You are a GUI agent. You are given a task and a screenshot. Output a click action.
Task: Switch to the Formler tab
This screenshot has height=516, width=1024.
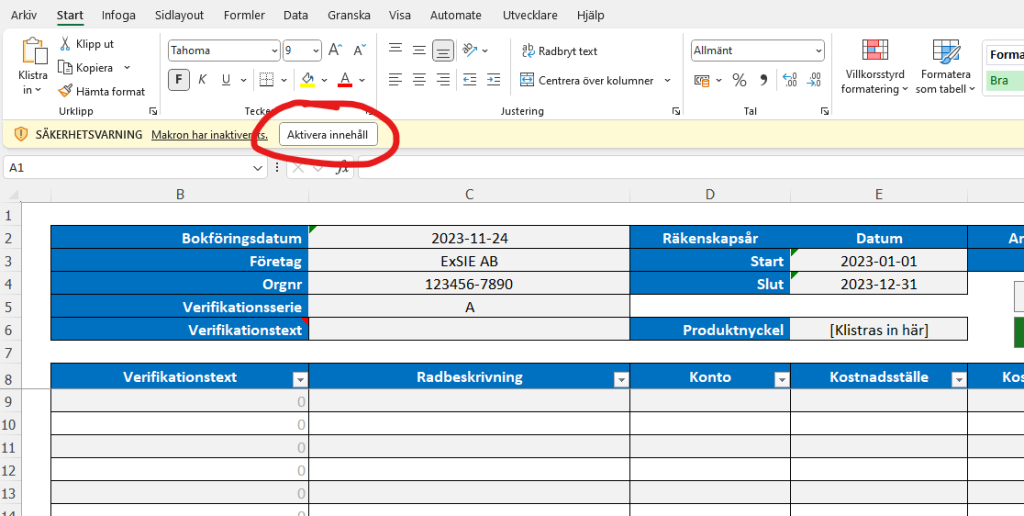[244, 15]
